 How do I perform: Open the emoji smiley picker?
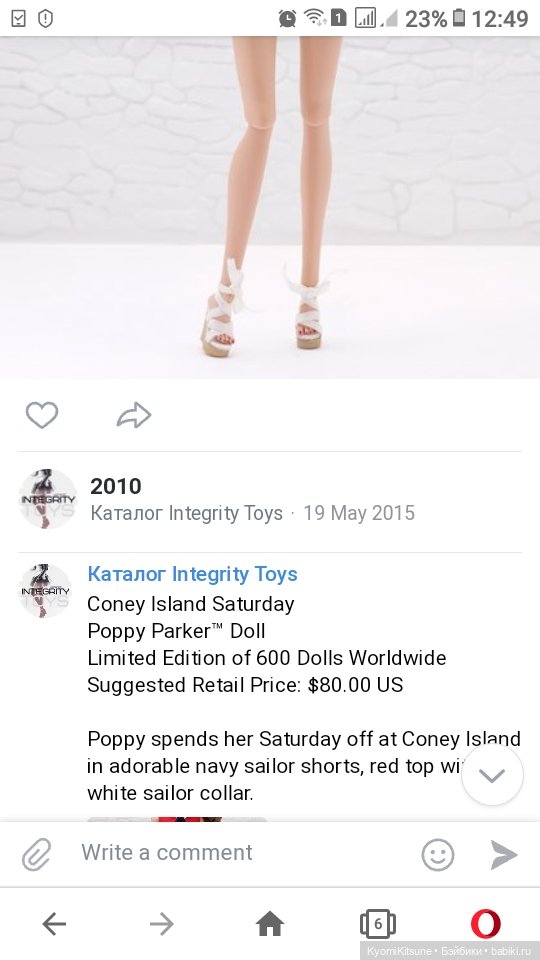point(438,854)
